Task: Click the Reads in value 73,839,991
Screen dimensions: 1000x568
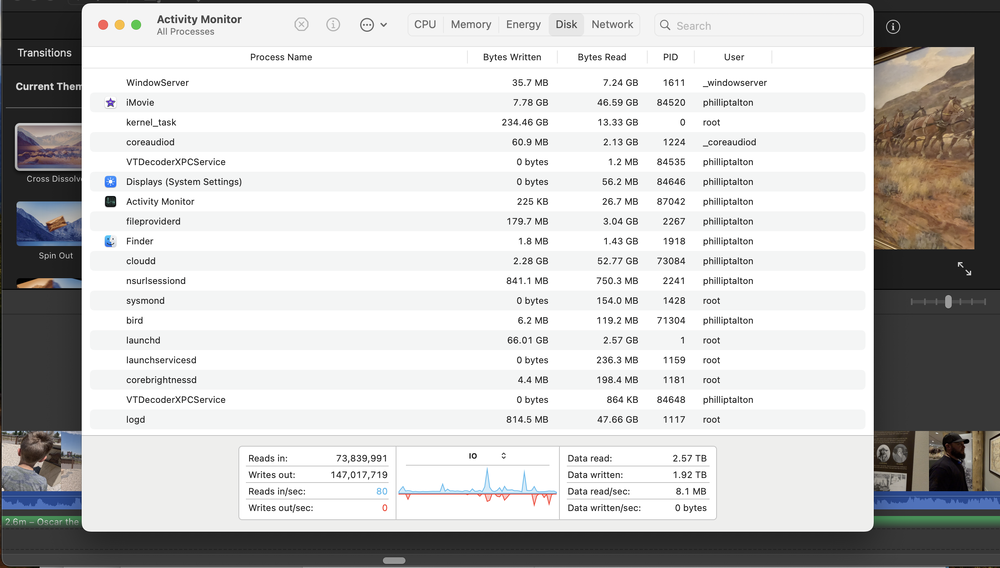Action: pyautogui.click(x=362, y=458)
